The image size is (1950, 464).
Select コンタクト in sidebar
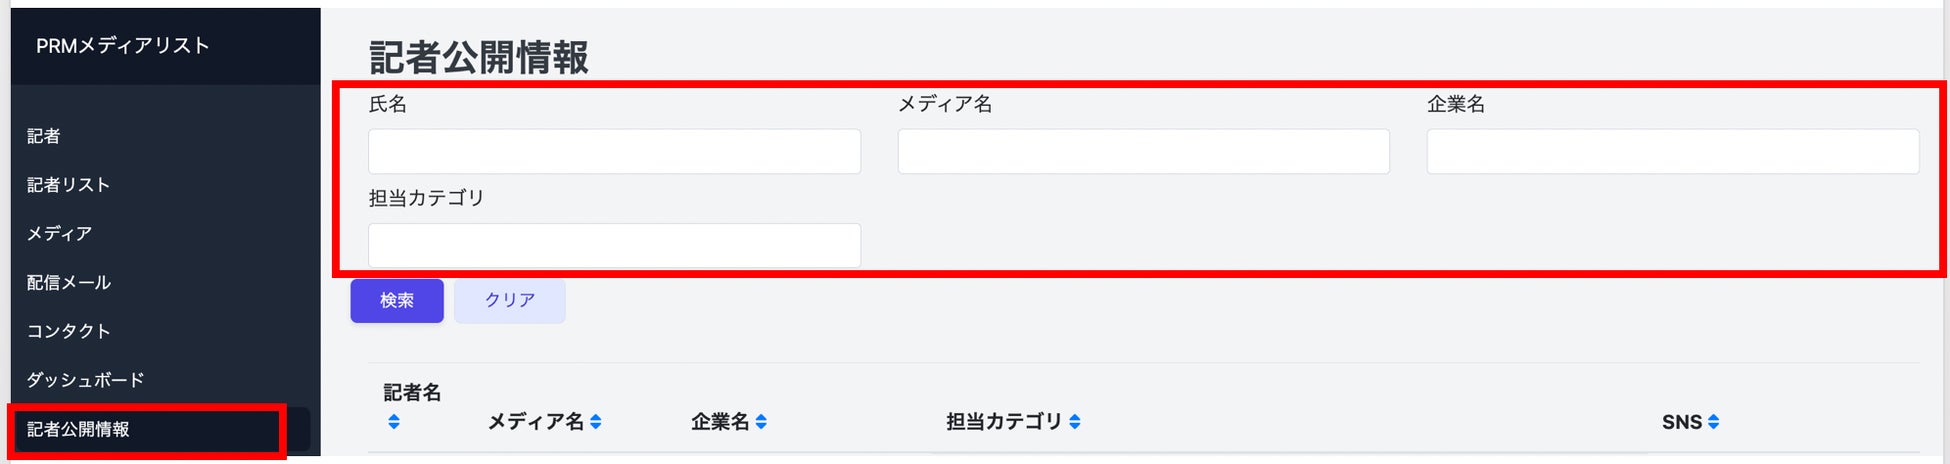point(68,331)
